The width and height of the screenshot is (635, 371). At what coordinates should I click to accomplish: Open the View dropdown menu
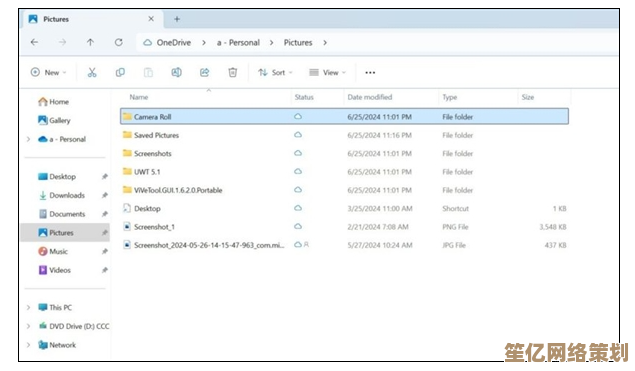pos(327,72)
